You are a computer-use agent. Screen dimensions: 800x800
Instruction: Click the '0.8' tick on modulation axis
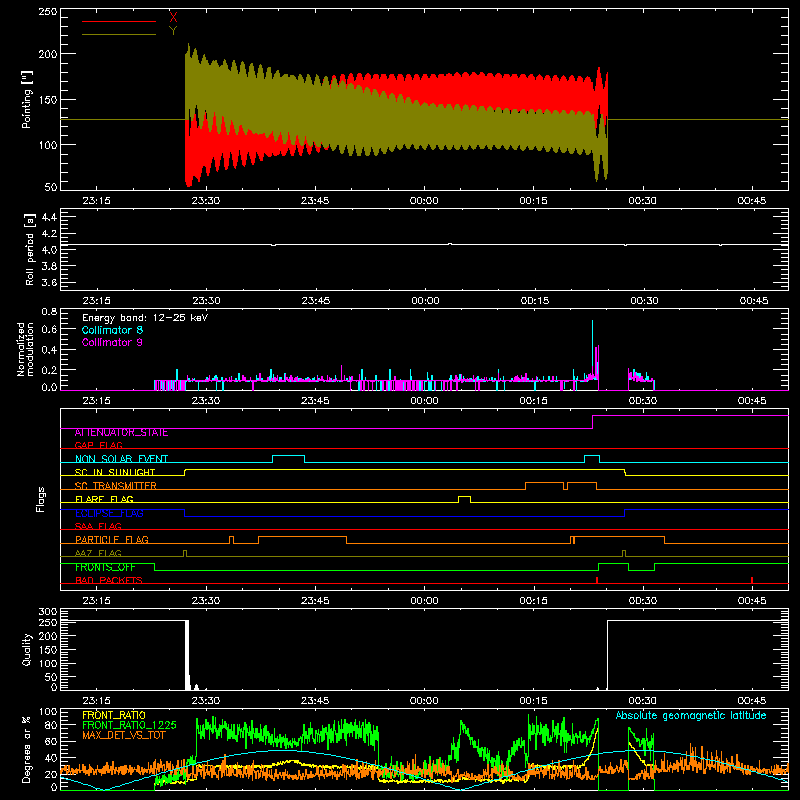(x=49, y=311)
